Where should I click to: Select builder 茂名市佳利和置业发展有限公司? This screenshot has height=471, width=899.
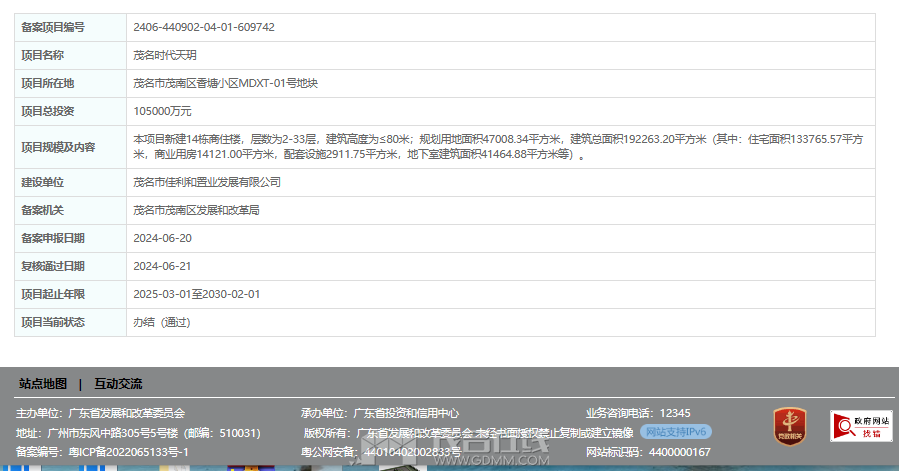(207, 182)
